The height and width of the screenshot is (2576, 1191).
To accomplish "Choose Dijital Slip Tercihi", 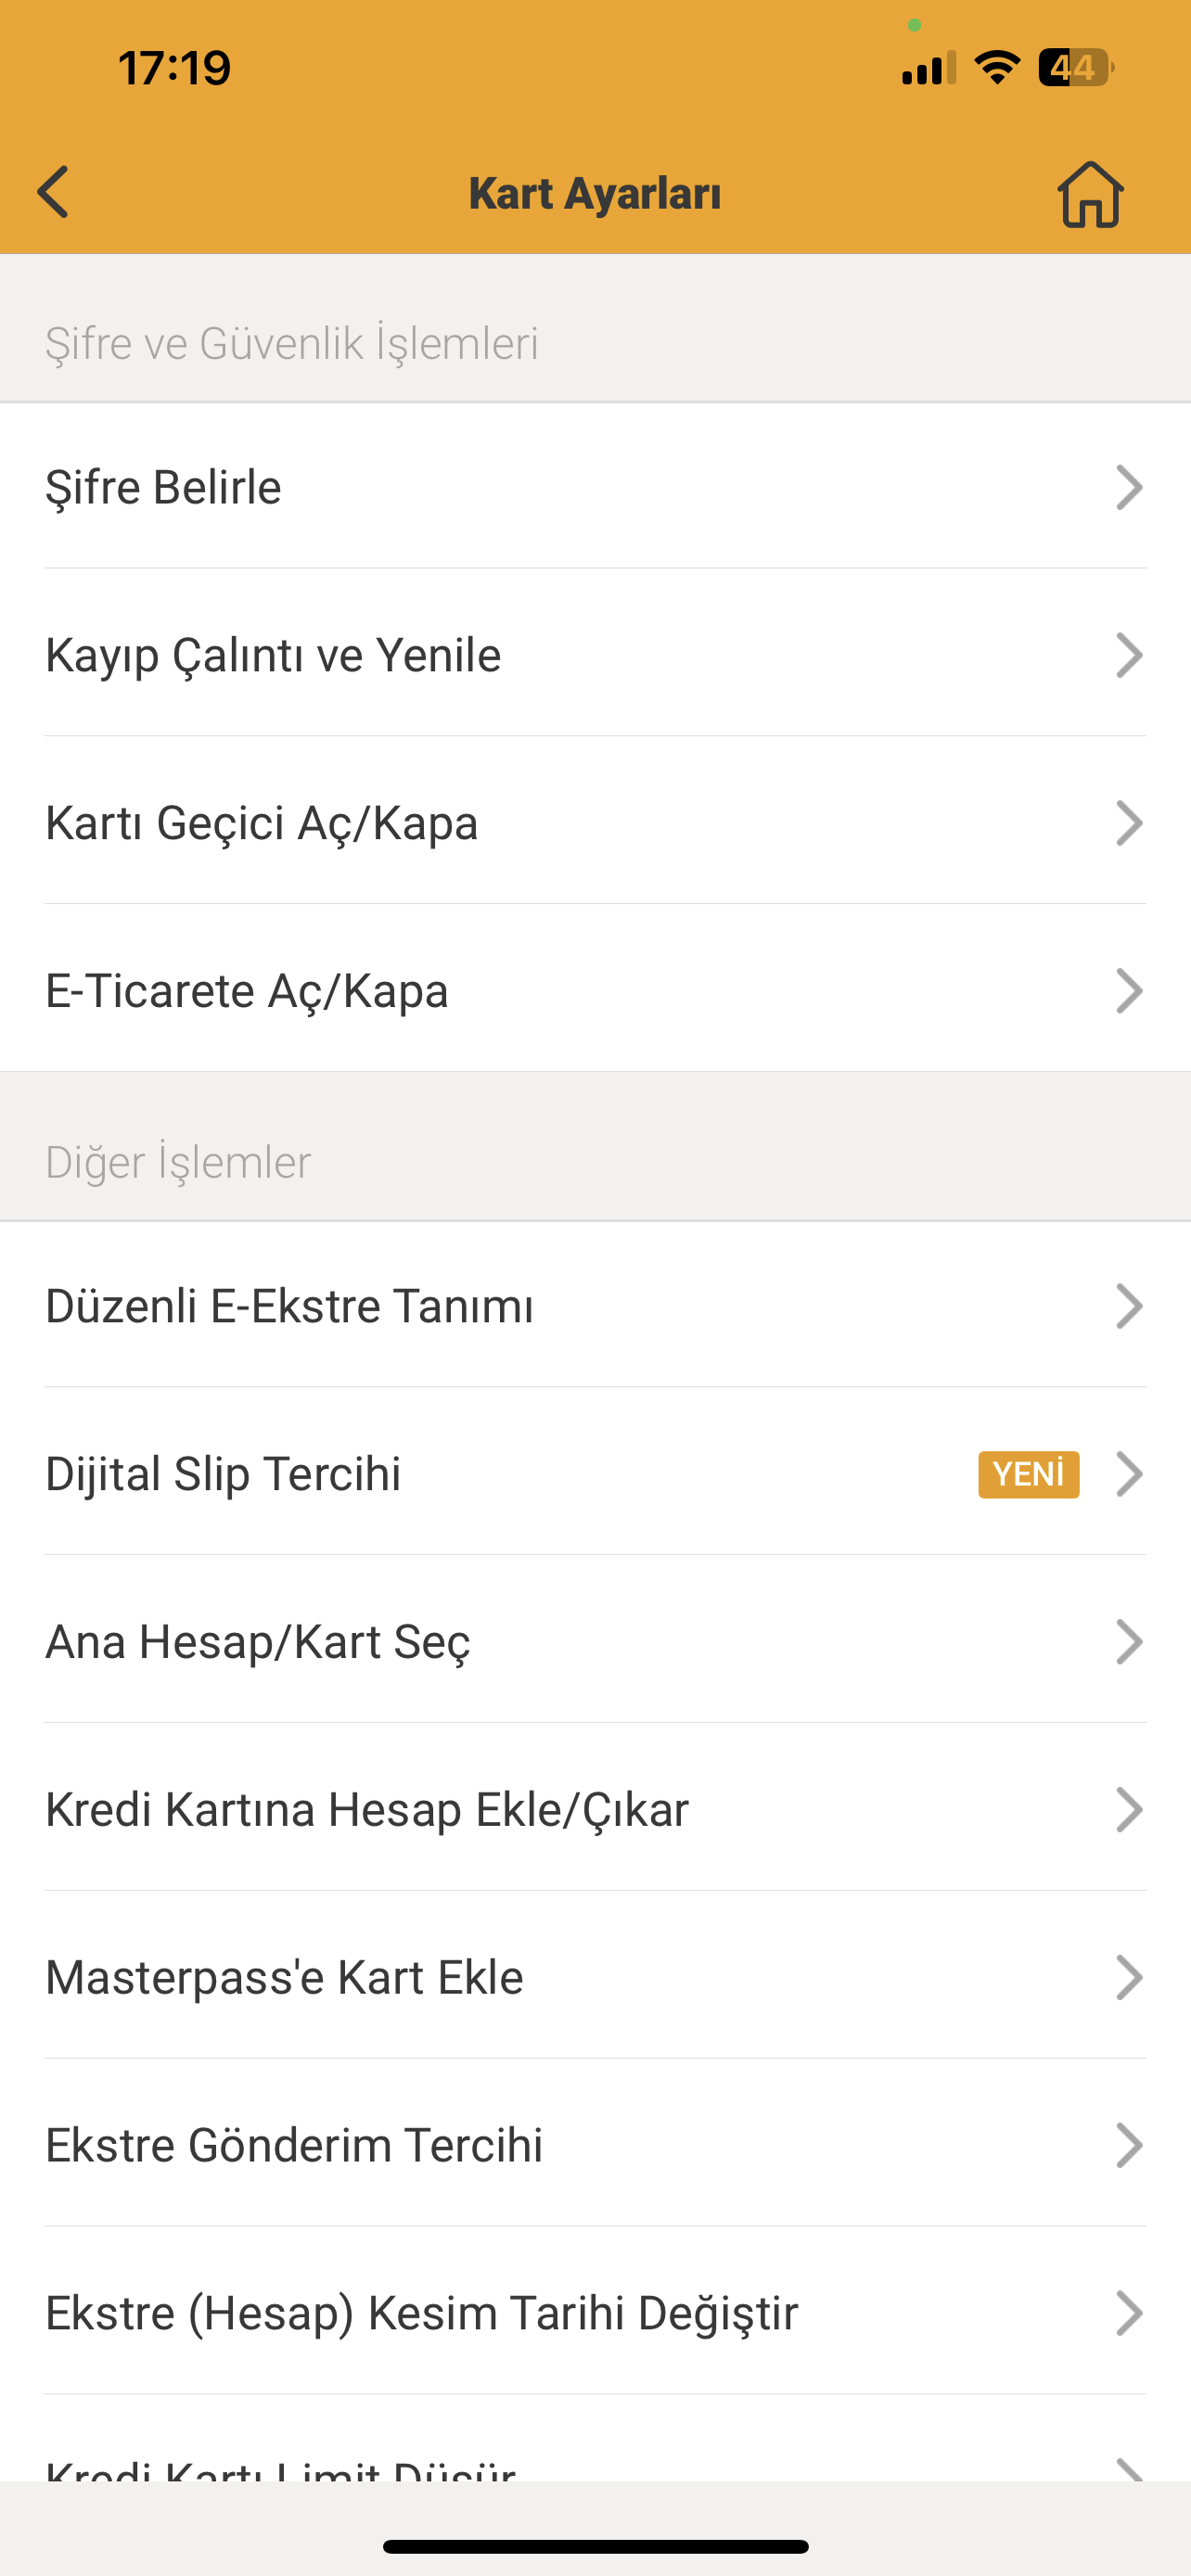I will pyautogui.click(x=224, y=1474).
